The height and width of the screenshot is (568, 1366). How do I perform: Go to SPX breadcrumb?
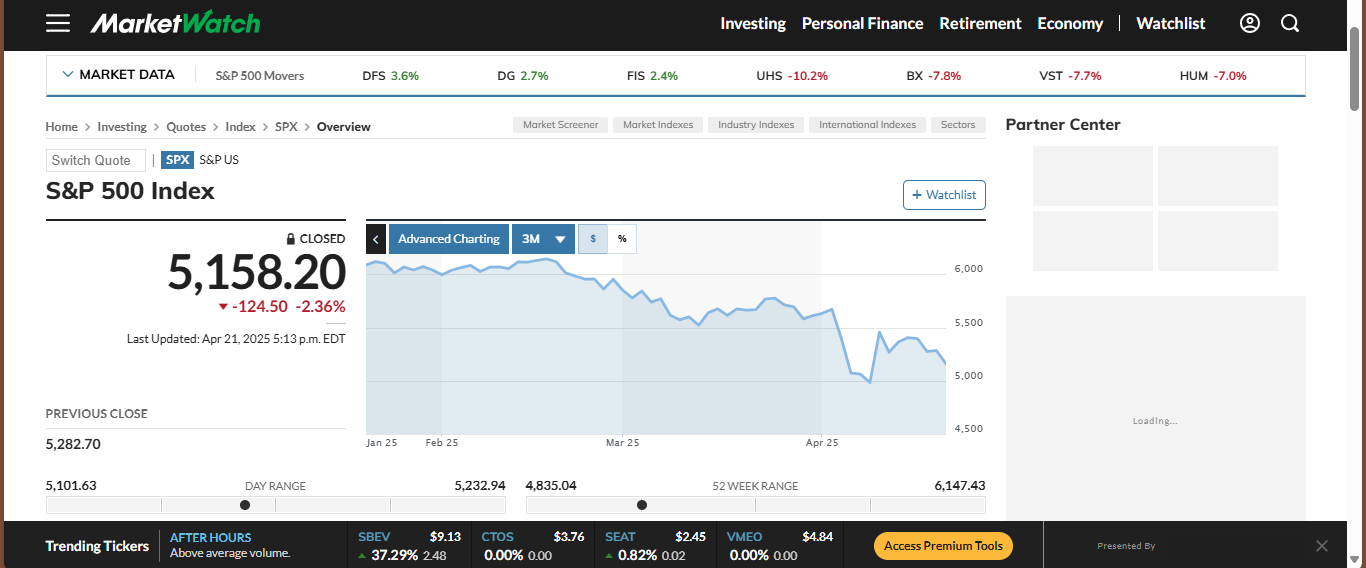tap(286, 127)
